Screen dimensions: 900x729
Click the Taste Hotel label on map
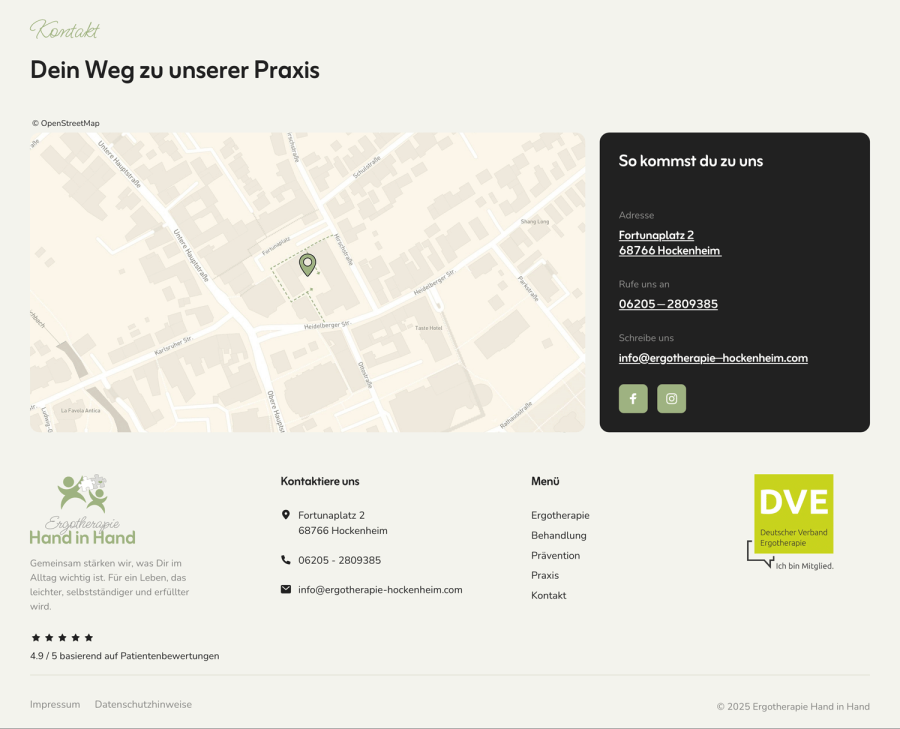pos(428,328)
